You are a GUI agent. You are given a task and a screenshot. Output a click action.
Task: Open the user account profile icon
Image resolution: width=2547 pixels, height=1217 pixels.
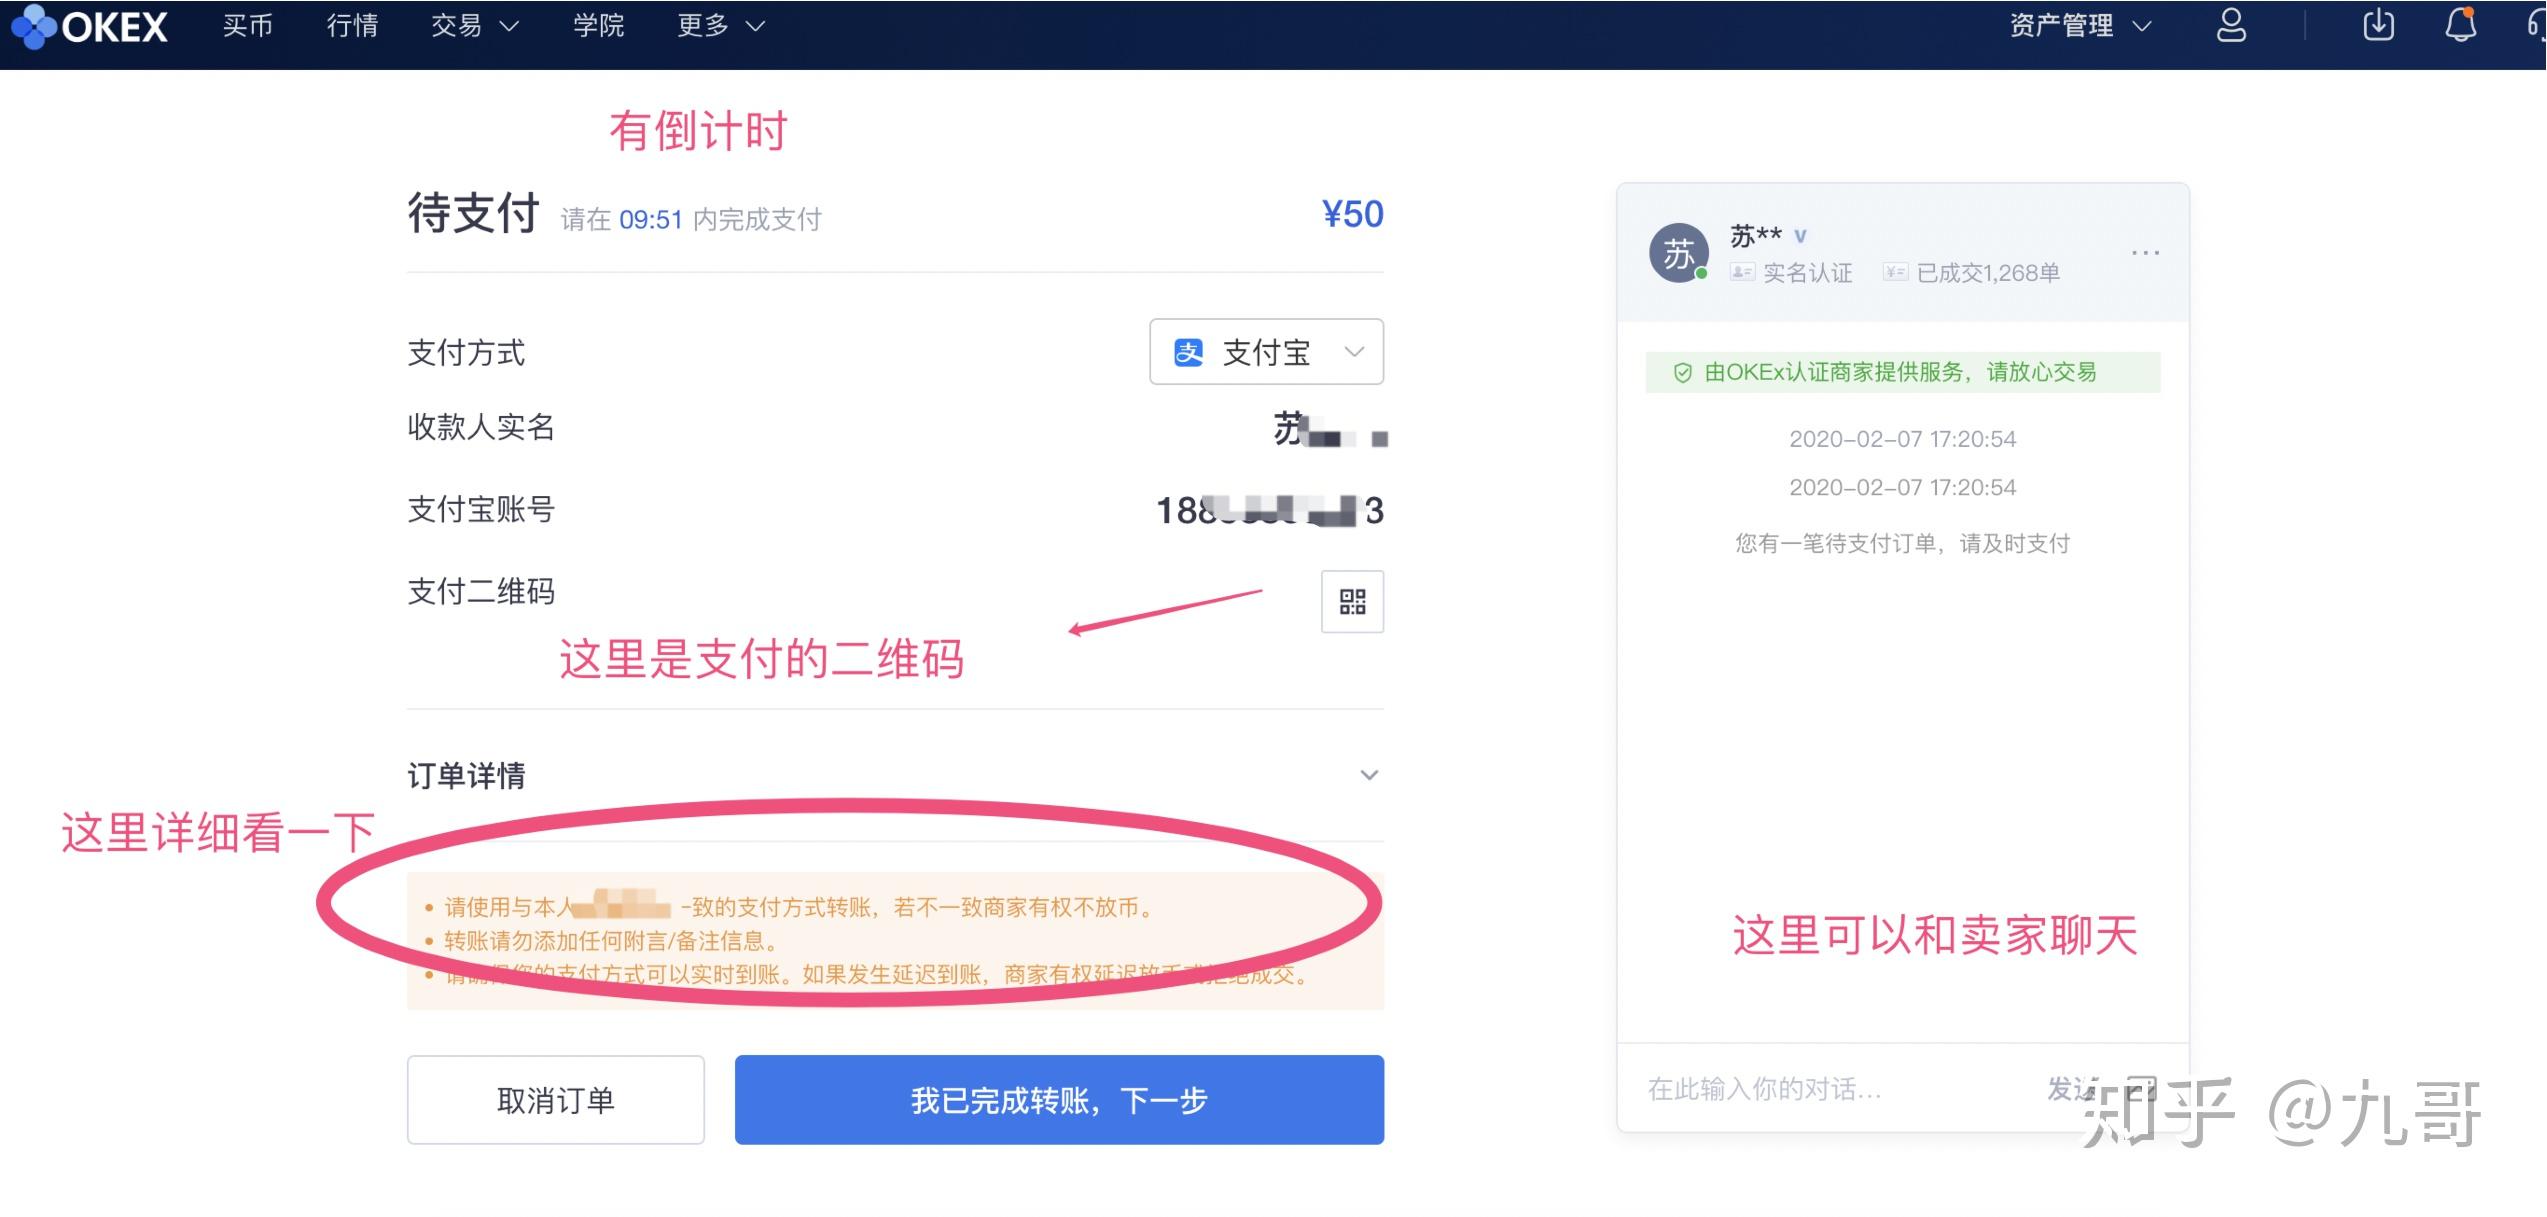point(2231,26)
